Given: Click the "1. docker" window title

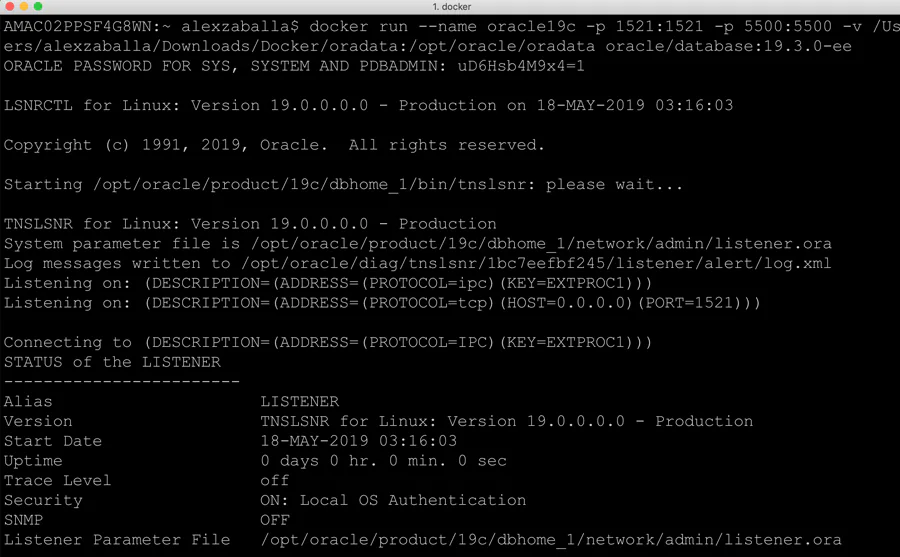Looking at the screenshot, I should click(449, 7).
